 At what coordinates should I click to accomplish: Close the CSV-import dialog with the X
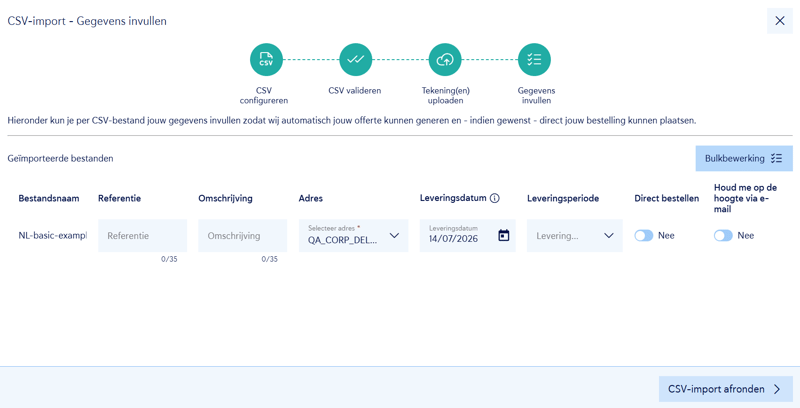pyautogui.click(x=780, y=21)
